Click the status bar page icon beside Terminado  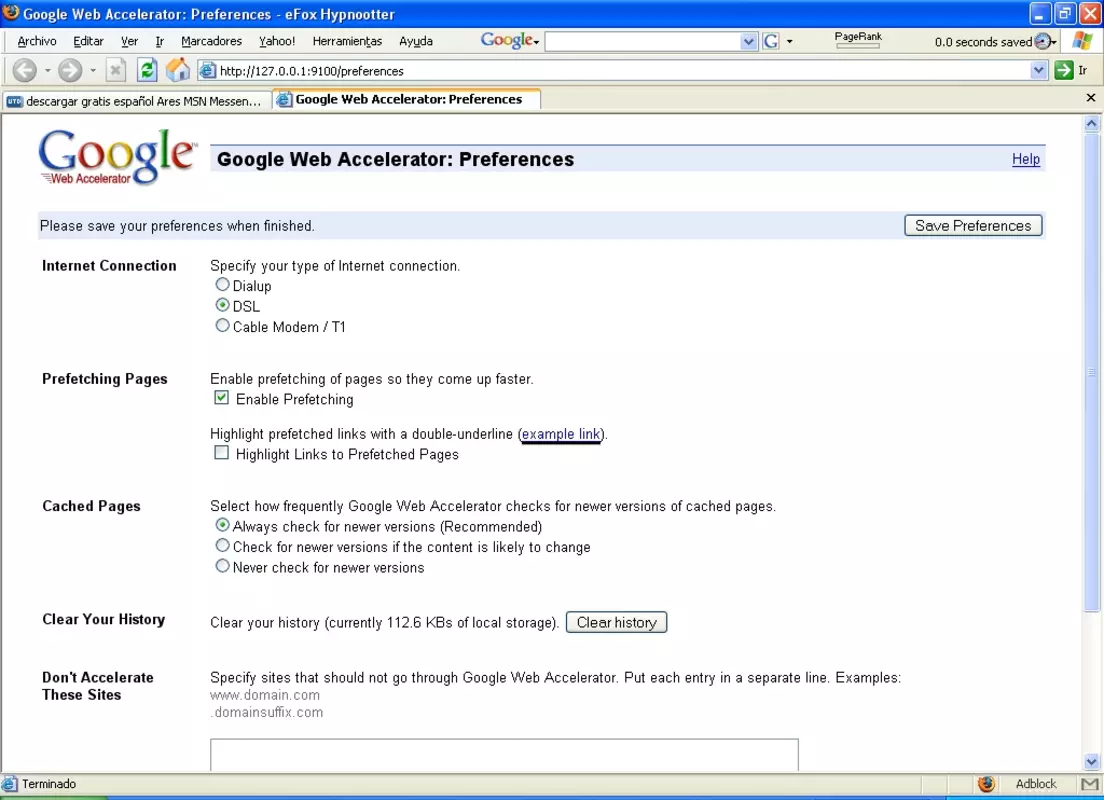(10, 784)
